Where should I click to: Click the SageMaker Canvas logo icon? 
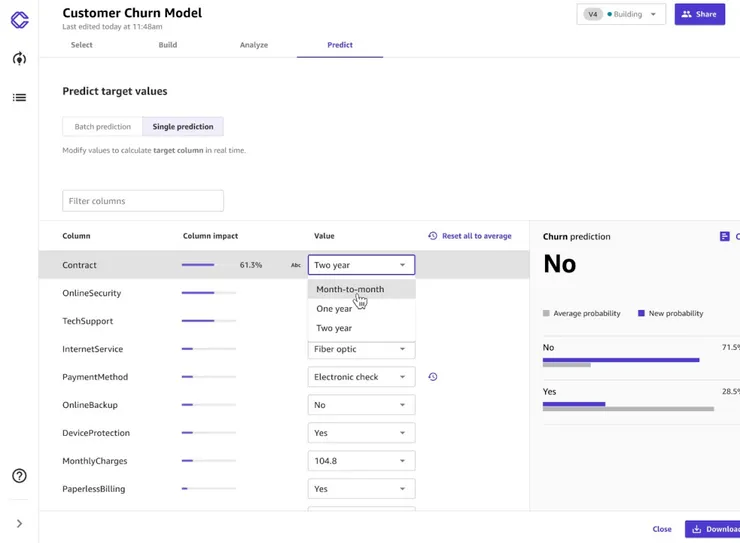coord(19,20)
